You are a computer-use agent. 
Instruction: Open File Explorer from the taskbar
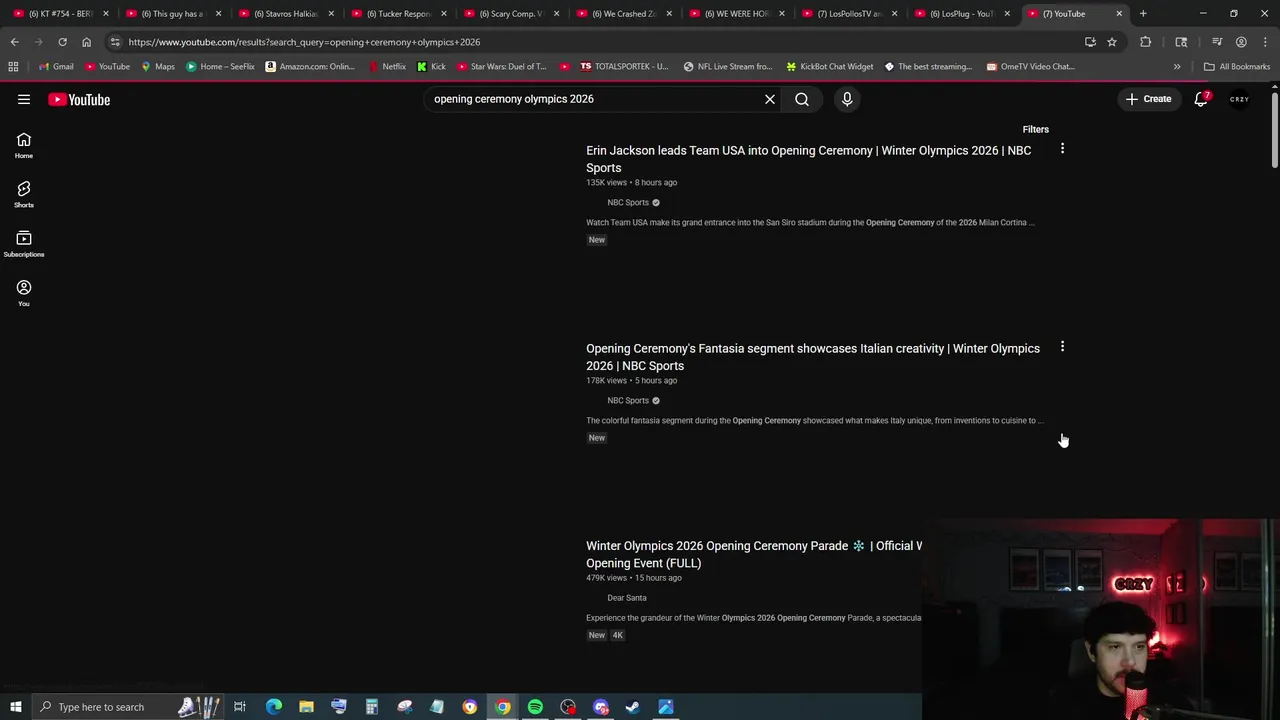(x=306, y=707)
